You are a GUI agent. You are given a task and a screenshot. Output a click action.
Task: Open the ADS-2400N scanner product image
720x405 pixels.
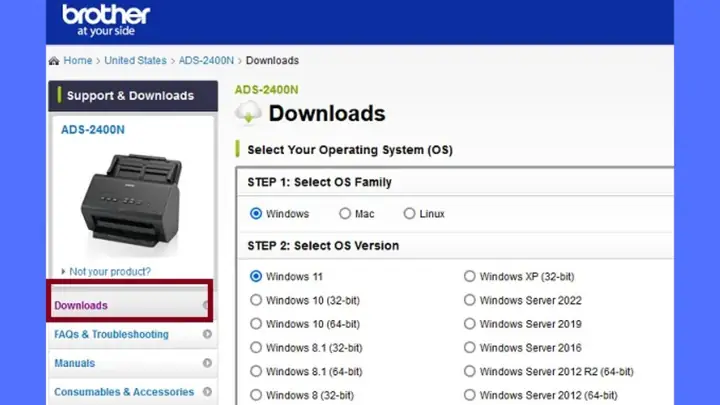tap(132, 203)
